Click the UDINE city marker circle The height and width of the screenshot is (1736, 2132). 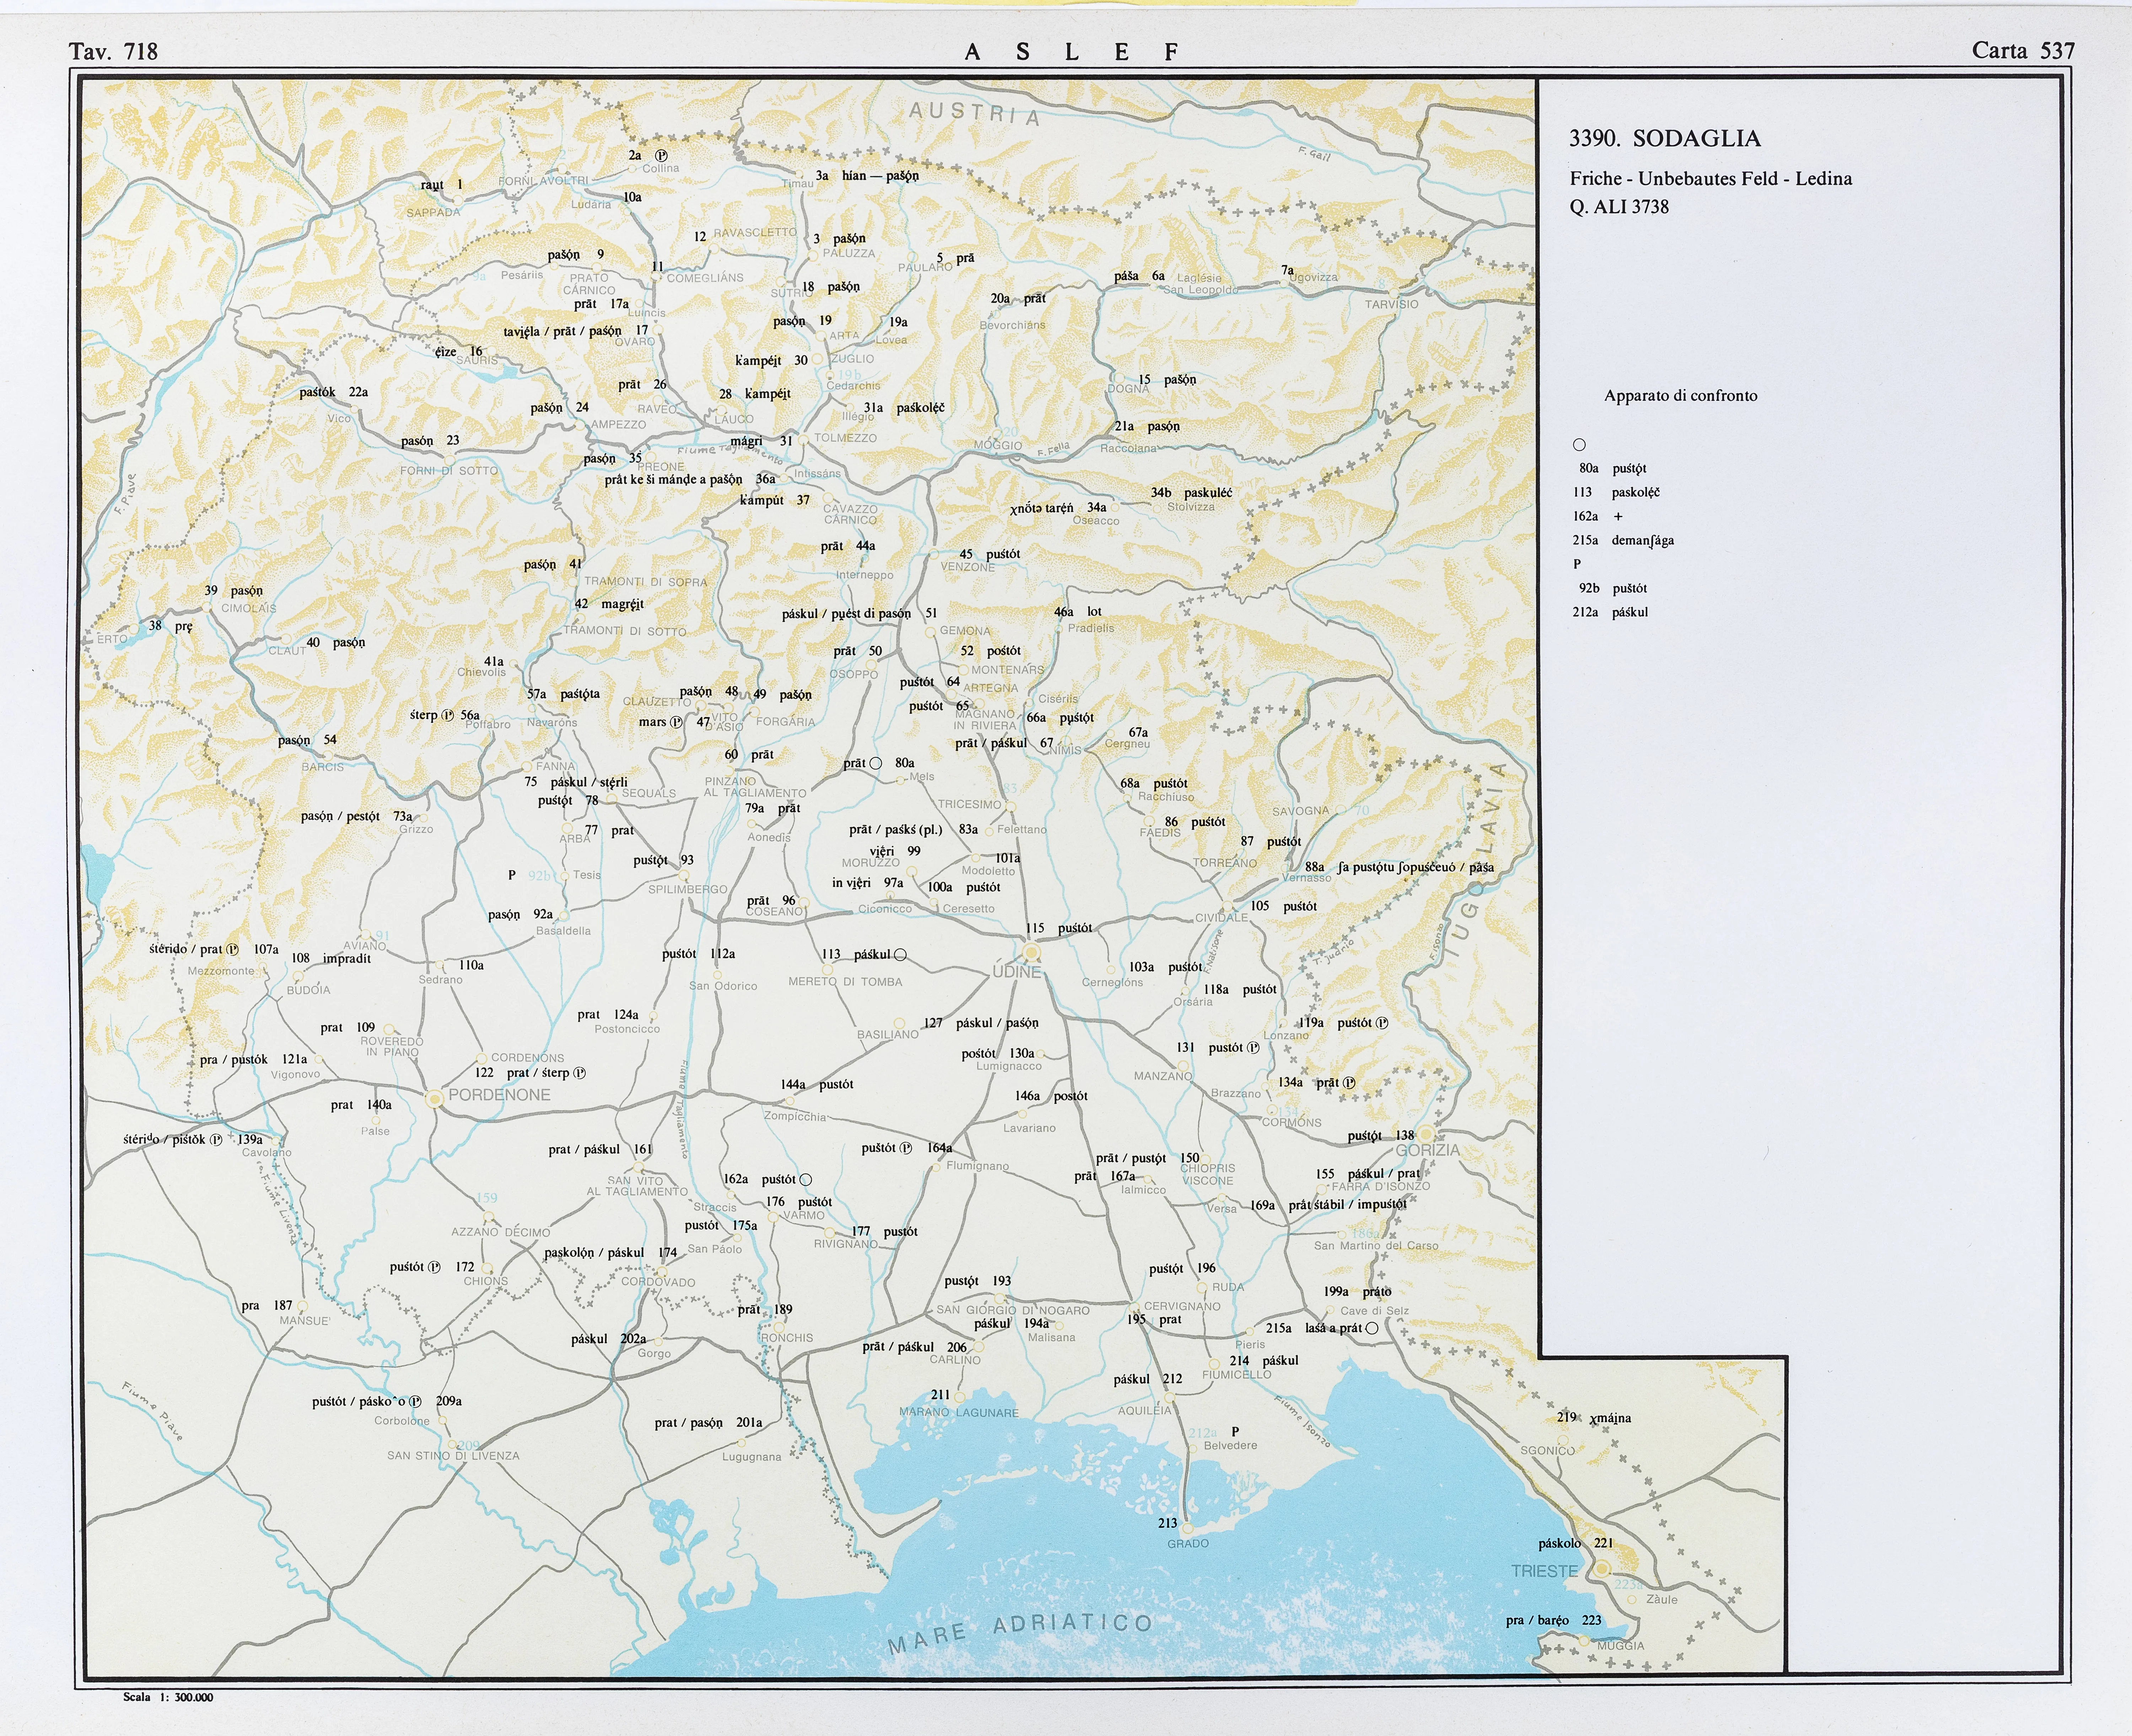[x=1032, y=953]
